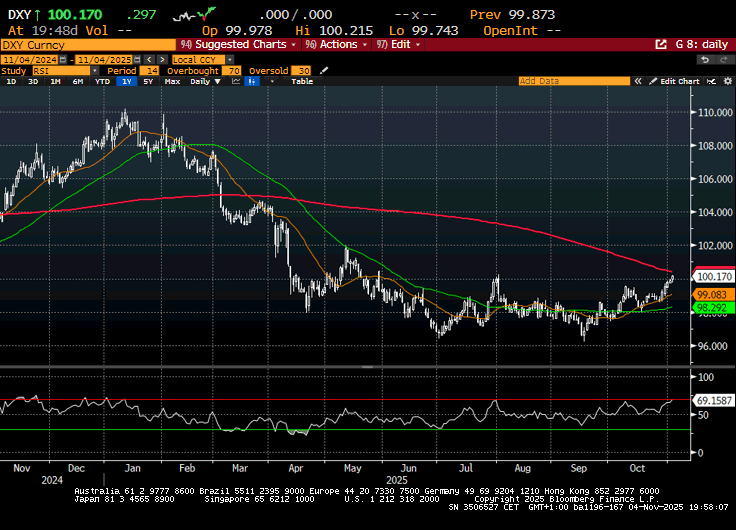Screen dimensions: 736x530
Task: Open chart settings gear icon
Action: click(725, 81)
